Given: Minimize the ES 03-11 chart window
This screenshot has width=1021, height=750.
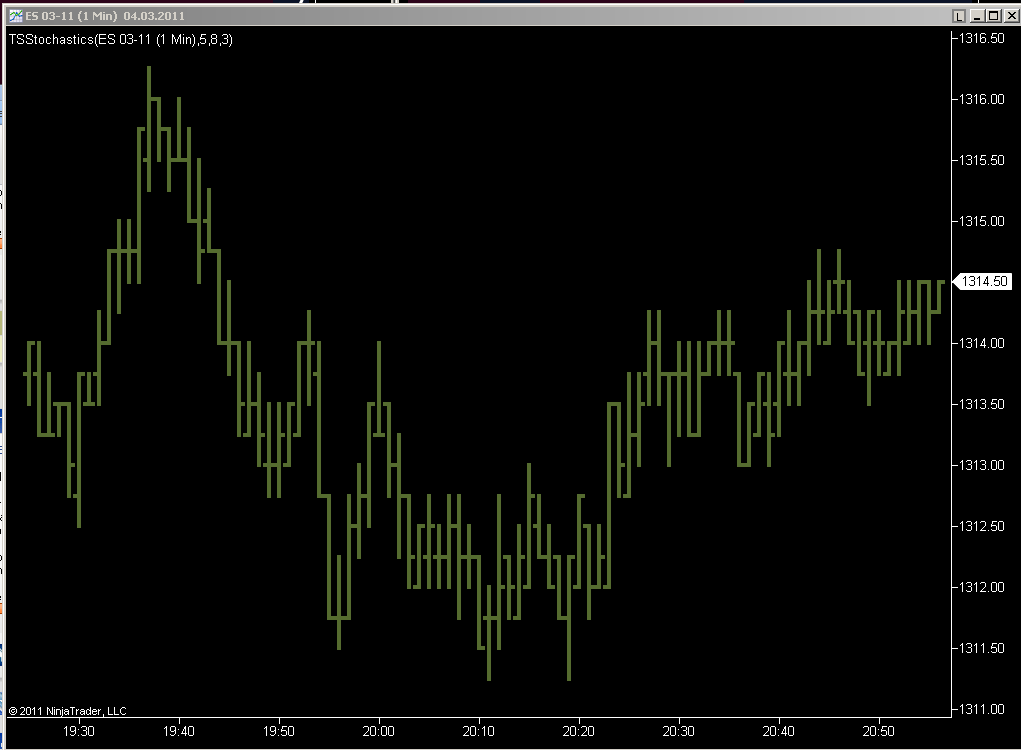Looking at the screenshot, I should pyautogui.click(x=976, y=16).
